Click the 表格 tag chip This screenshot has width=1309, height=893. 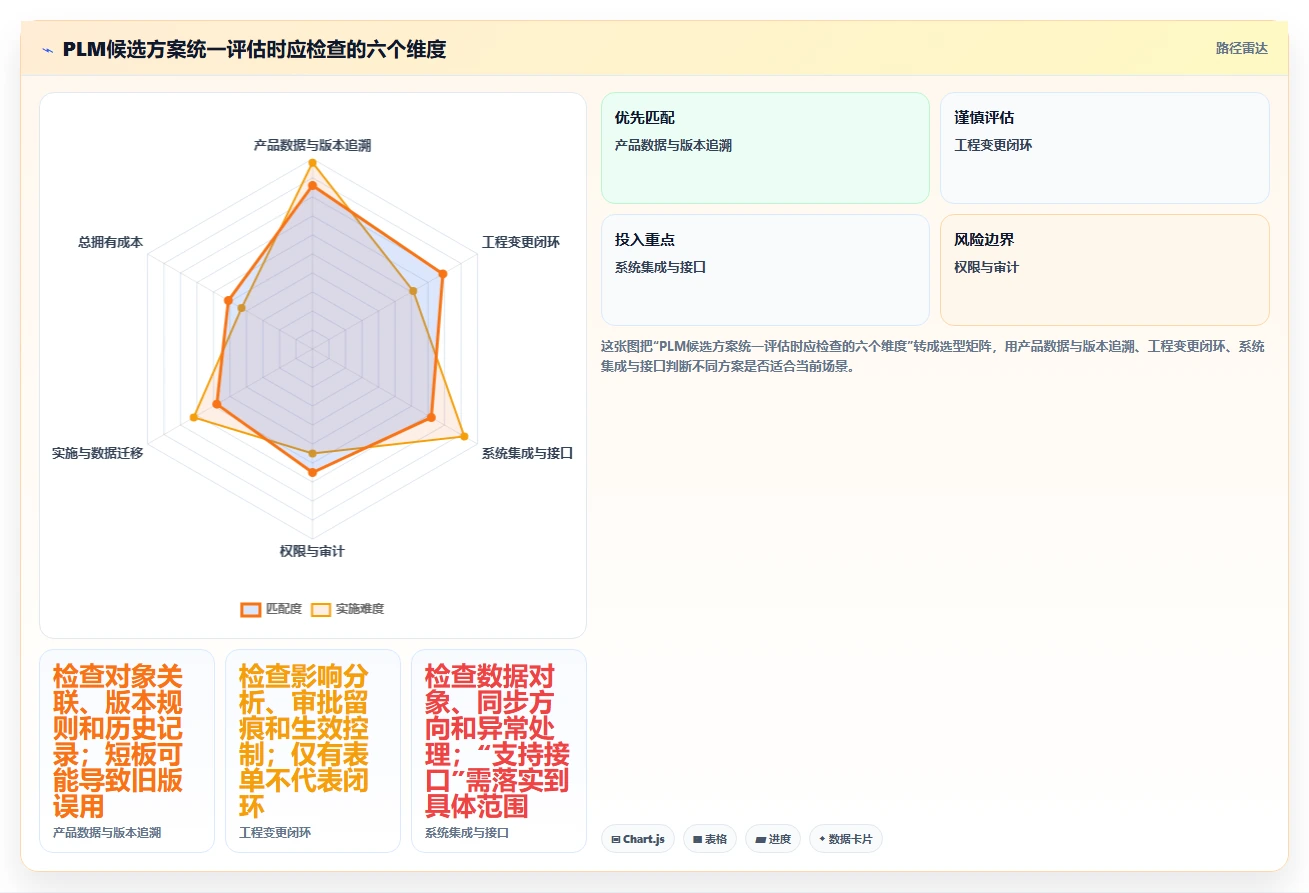710,839
